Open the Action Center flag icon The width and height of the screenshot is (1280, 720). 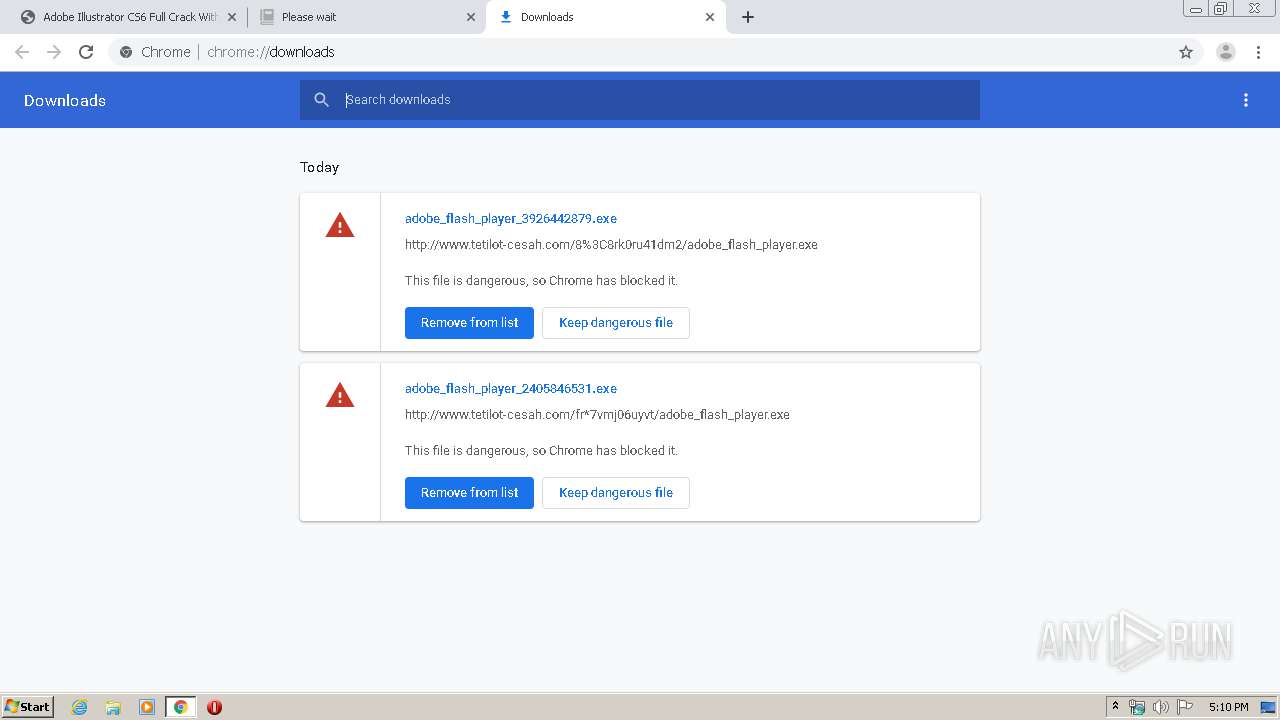pos(1185,707)
